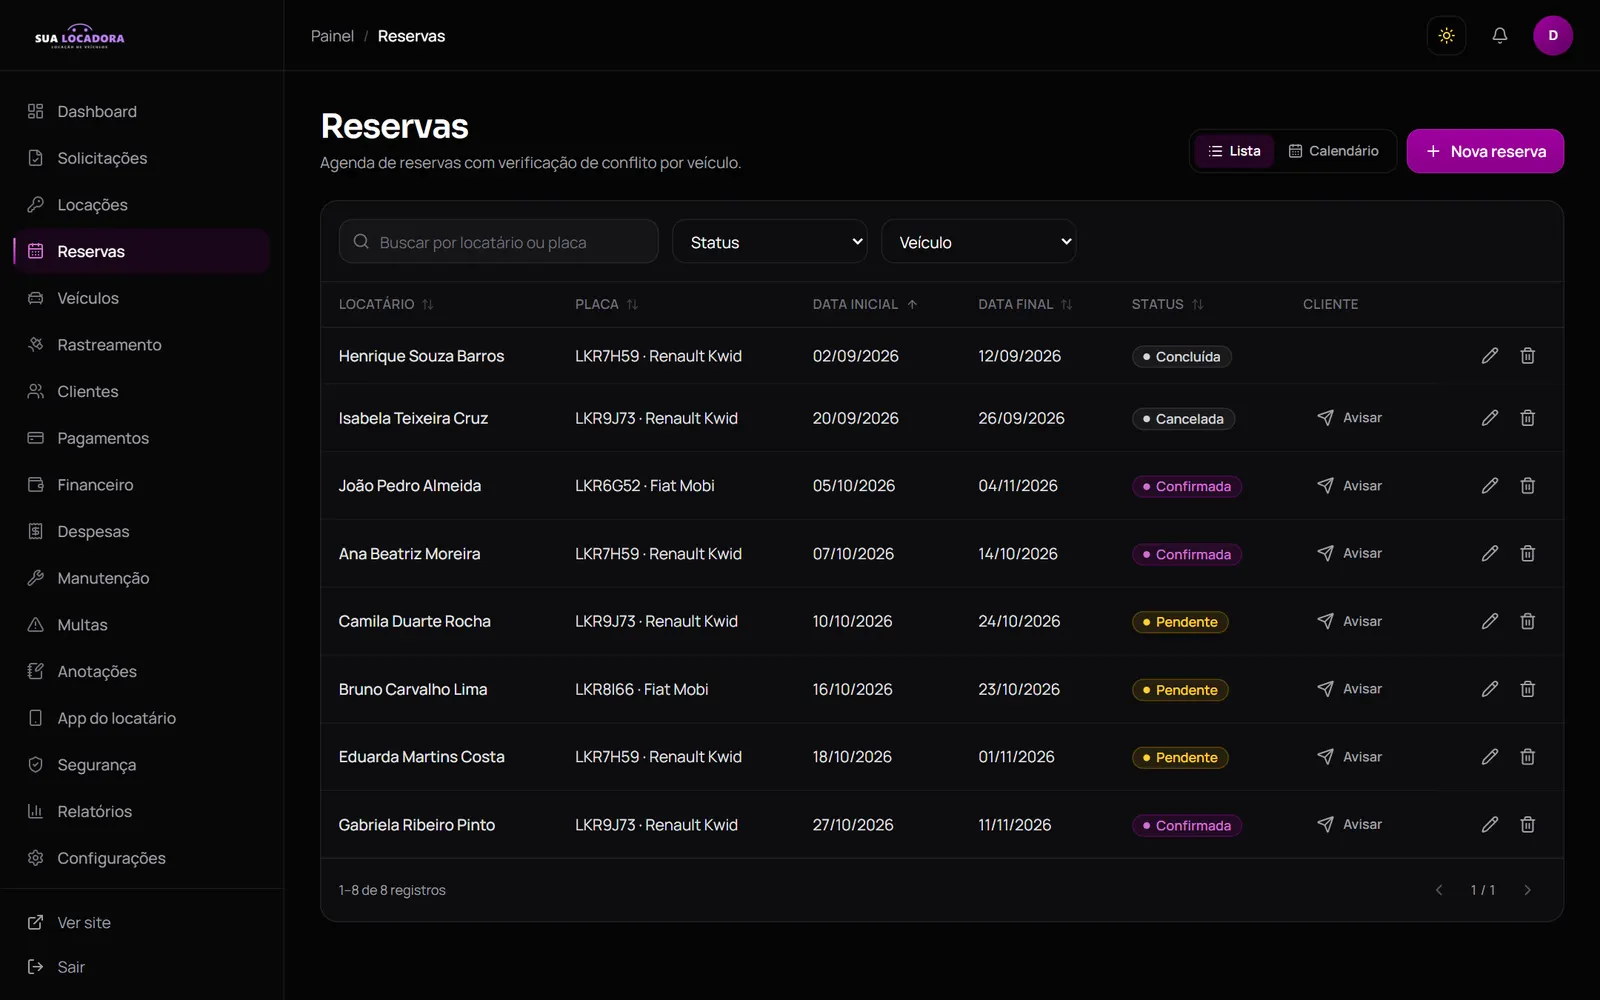
Task: Open Rastreamento in sidebar
Action: tap(142, 345)
